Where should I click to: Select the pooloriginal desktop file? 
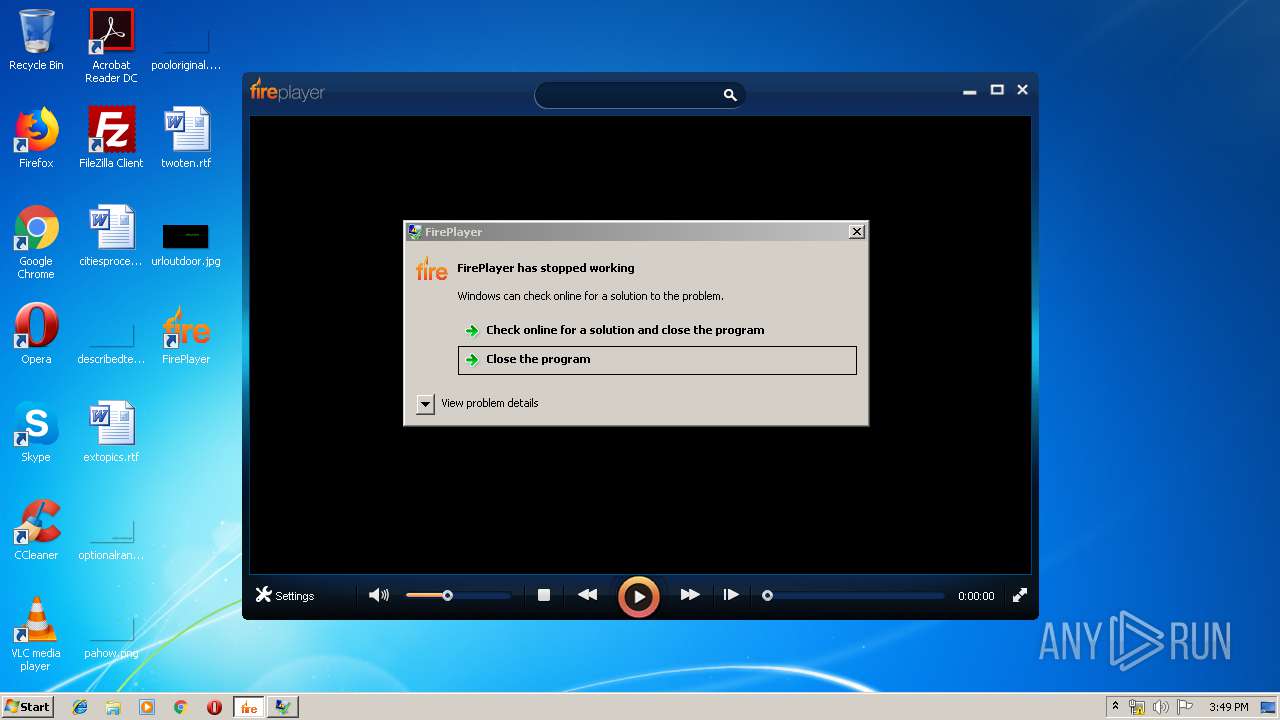pyautogui.click(x=186, y=50)
